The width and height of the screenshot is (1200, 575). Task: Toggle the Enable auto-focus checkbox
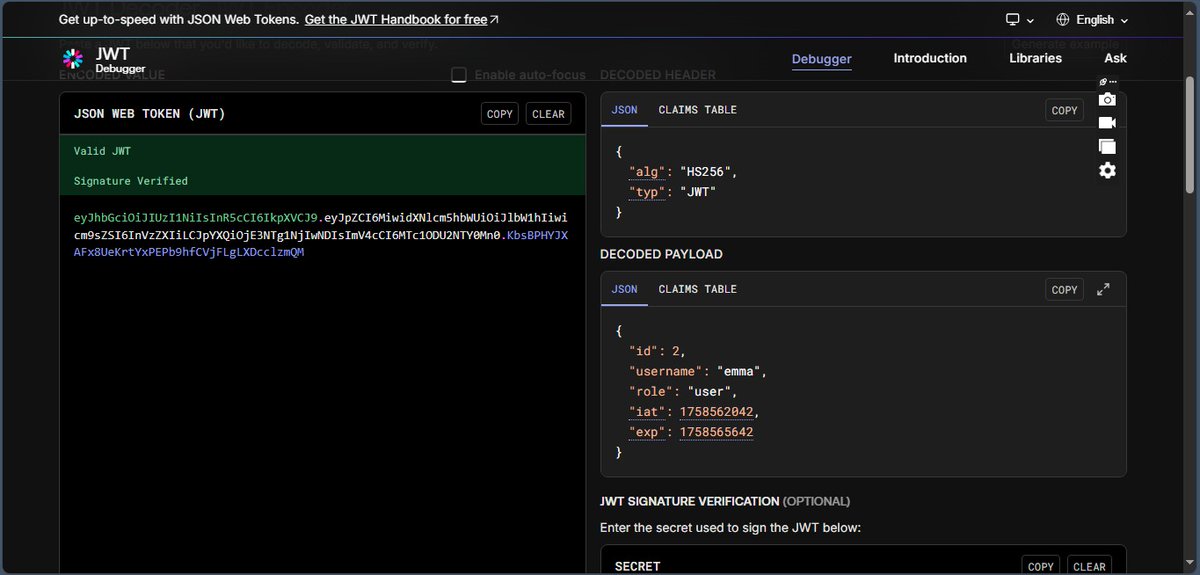[459, 75]
